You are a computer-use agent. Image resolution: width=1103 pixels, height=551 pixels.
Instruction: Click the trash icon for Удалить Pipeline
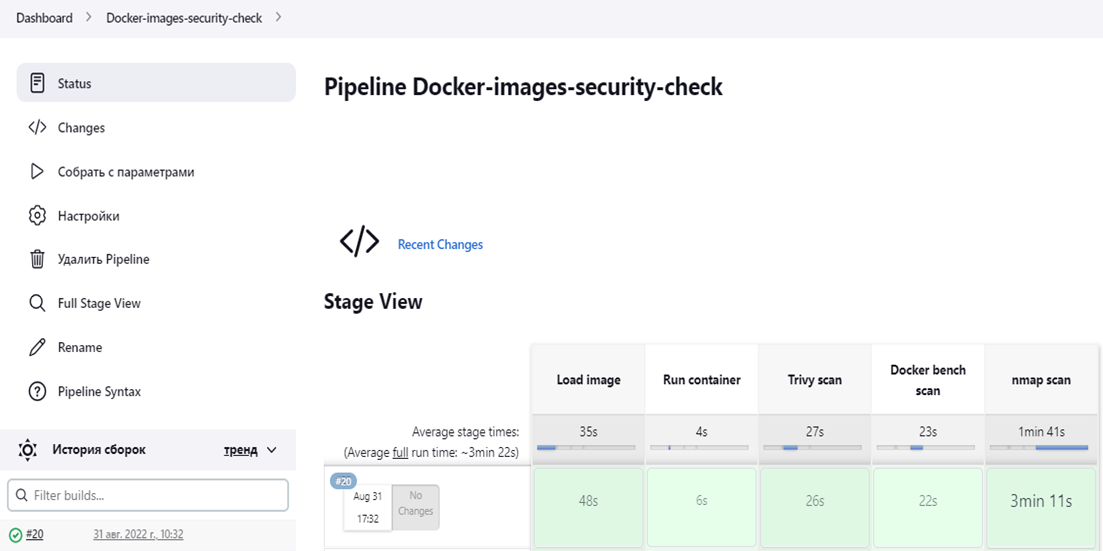click(37, 259)
